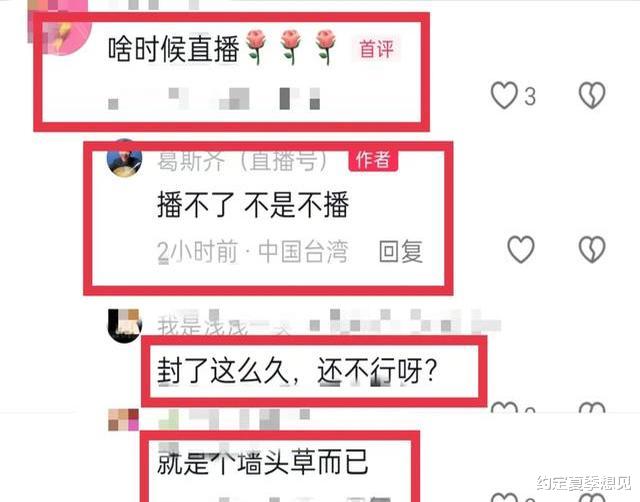
Task: Select the comment text '封了这么久，还不行呀?'
Action: click(x=298, y=370)
